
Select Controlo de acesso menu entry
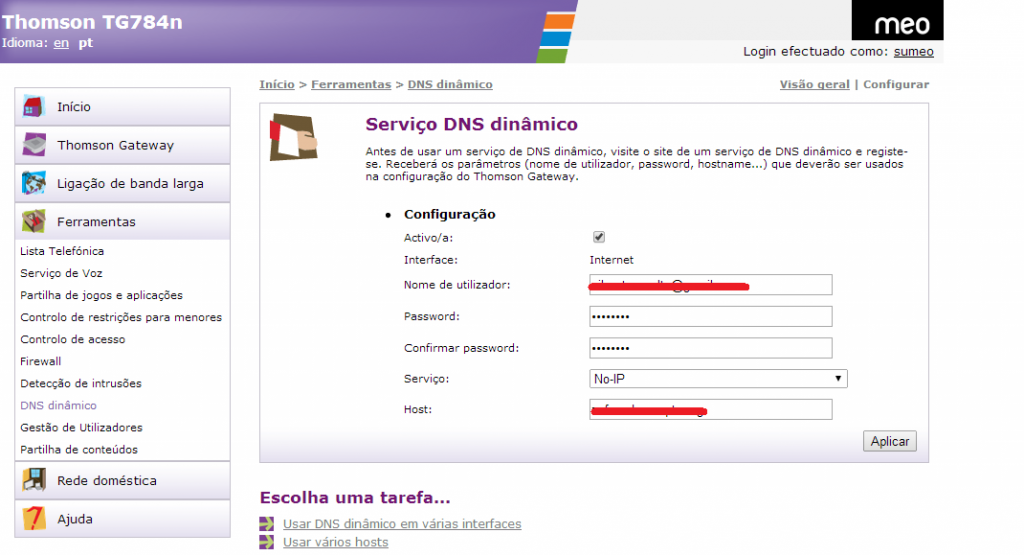73,339
